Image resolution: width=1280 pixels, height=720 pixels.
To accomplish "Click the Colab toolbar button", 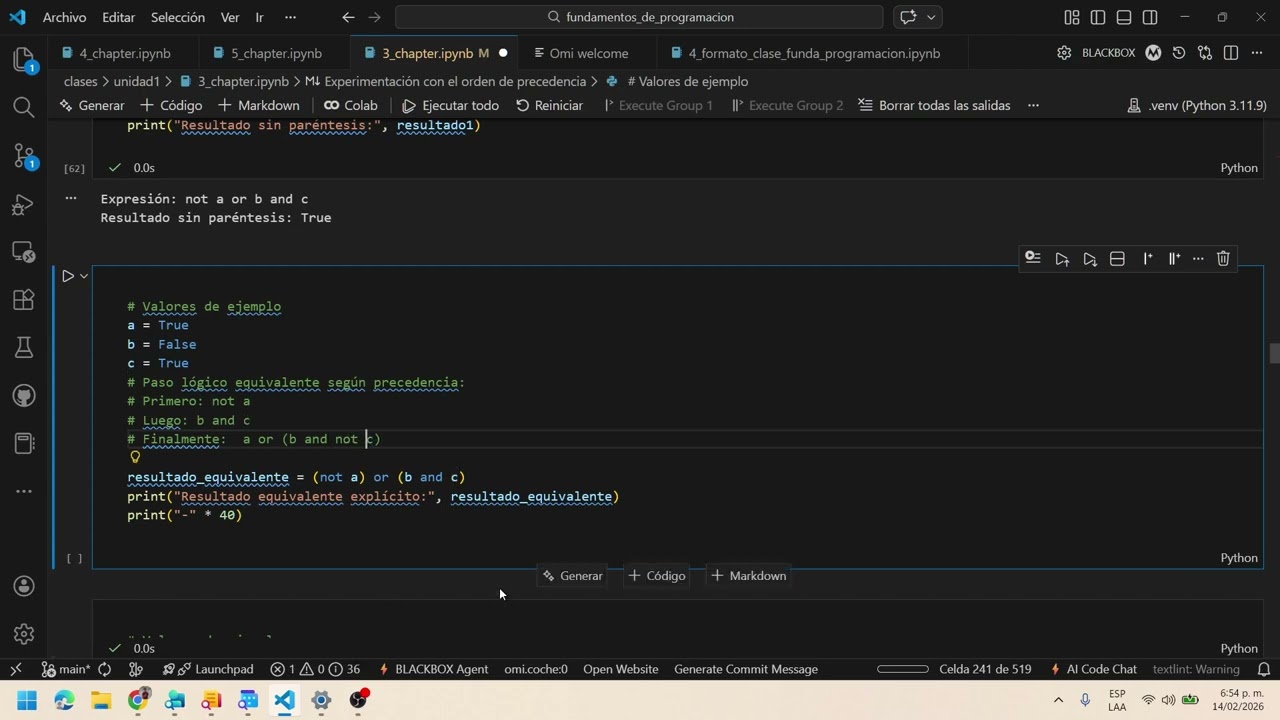I will point(351,105).
